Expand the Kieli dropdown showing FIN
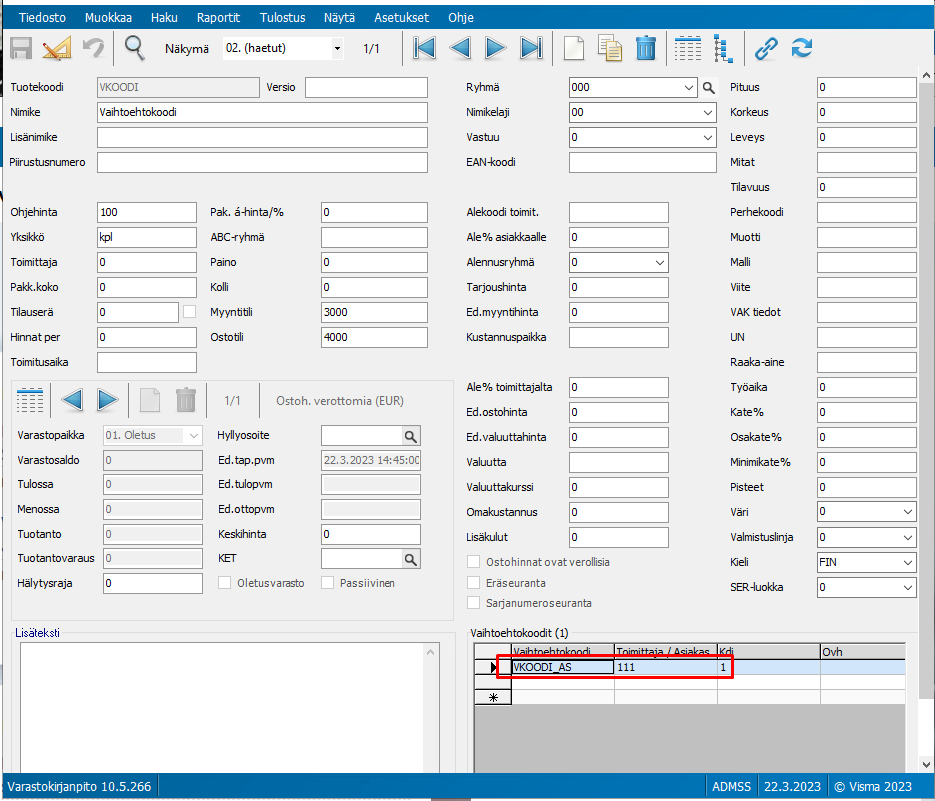 [906, 563]
